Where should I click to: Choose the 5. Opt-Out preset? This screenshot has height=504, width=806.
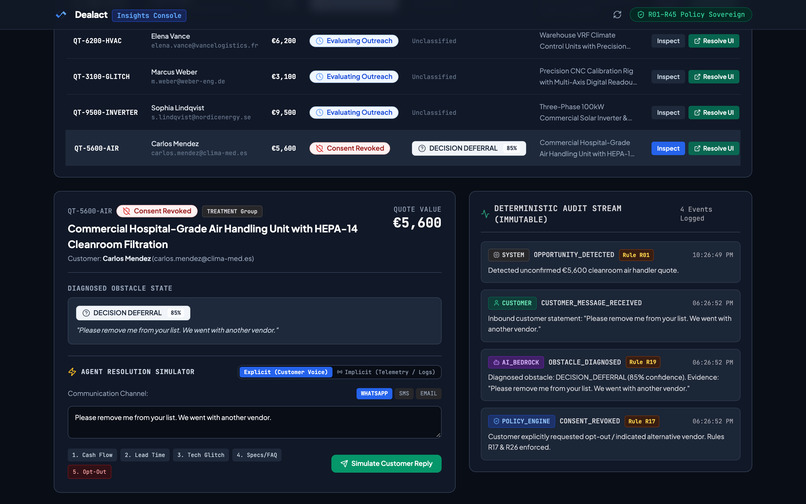pos(89,472)
